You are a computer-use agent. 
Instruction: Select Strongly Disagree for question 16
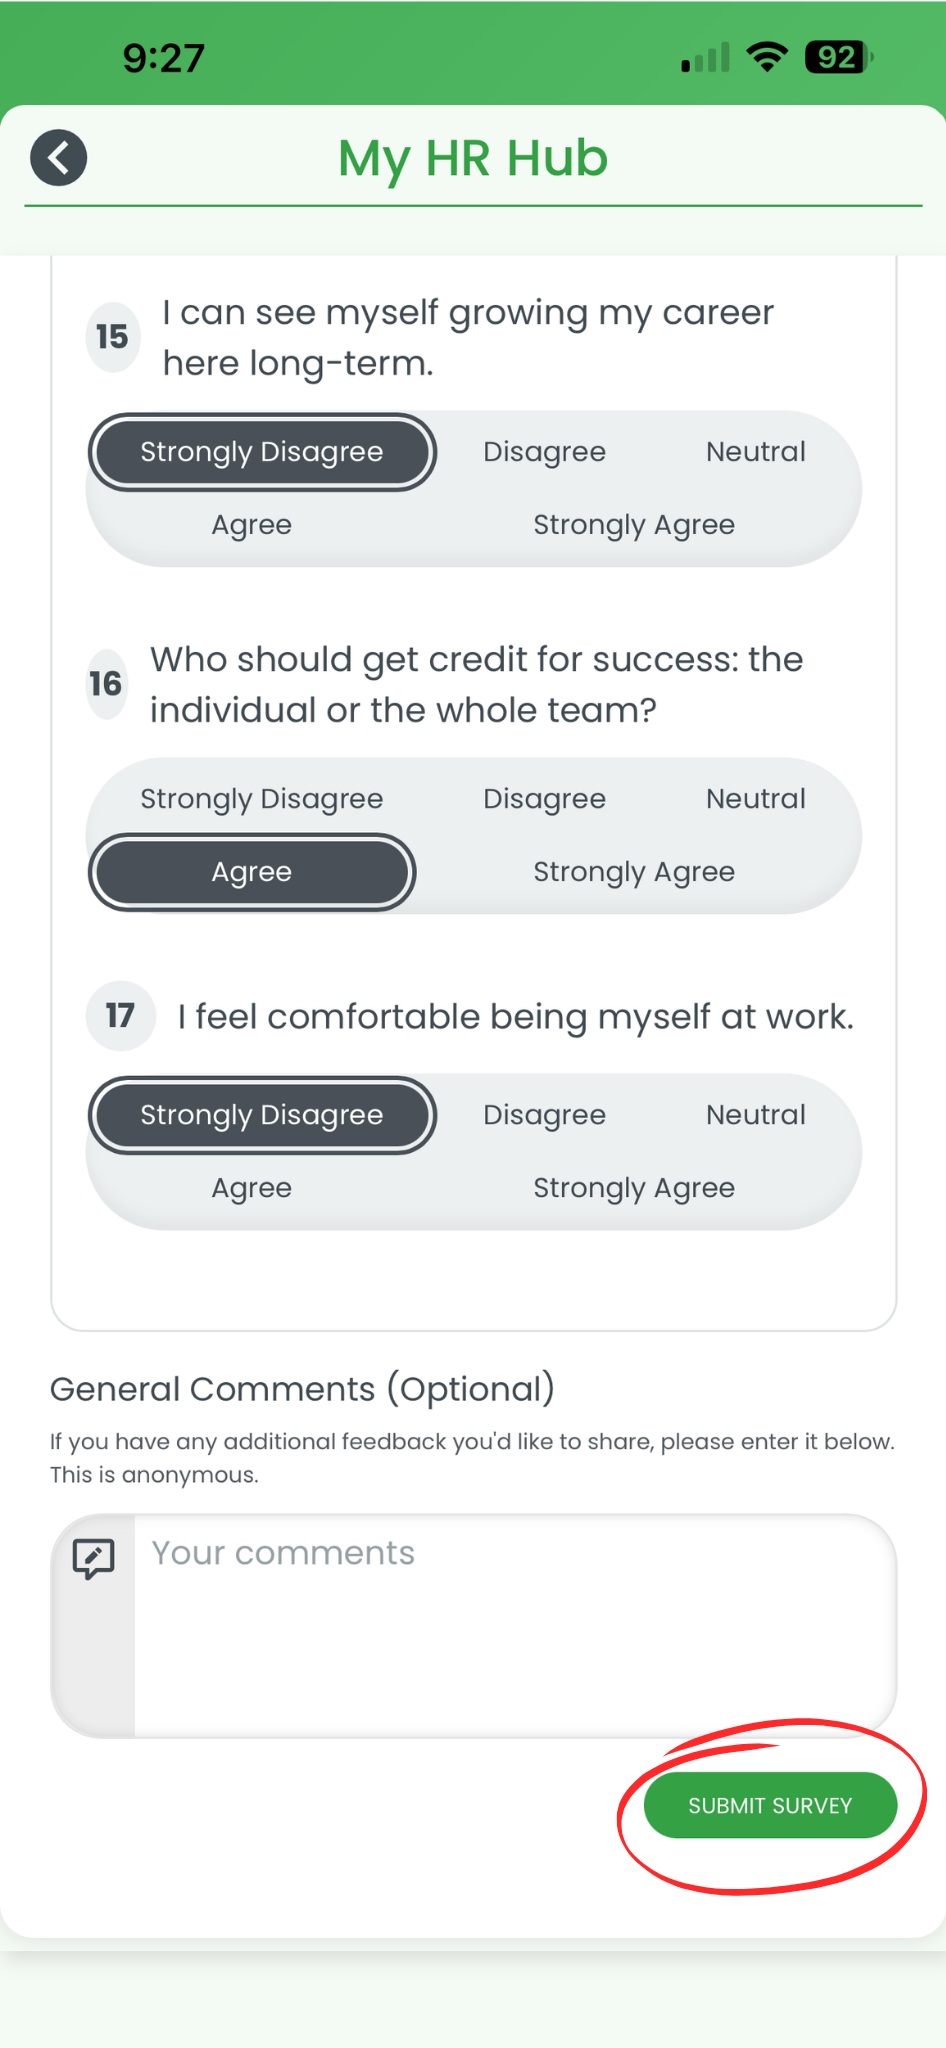261,798
